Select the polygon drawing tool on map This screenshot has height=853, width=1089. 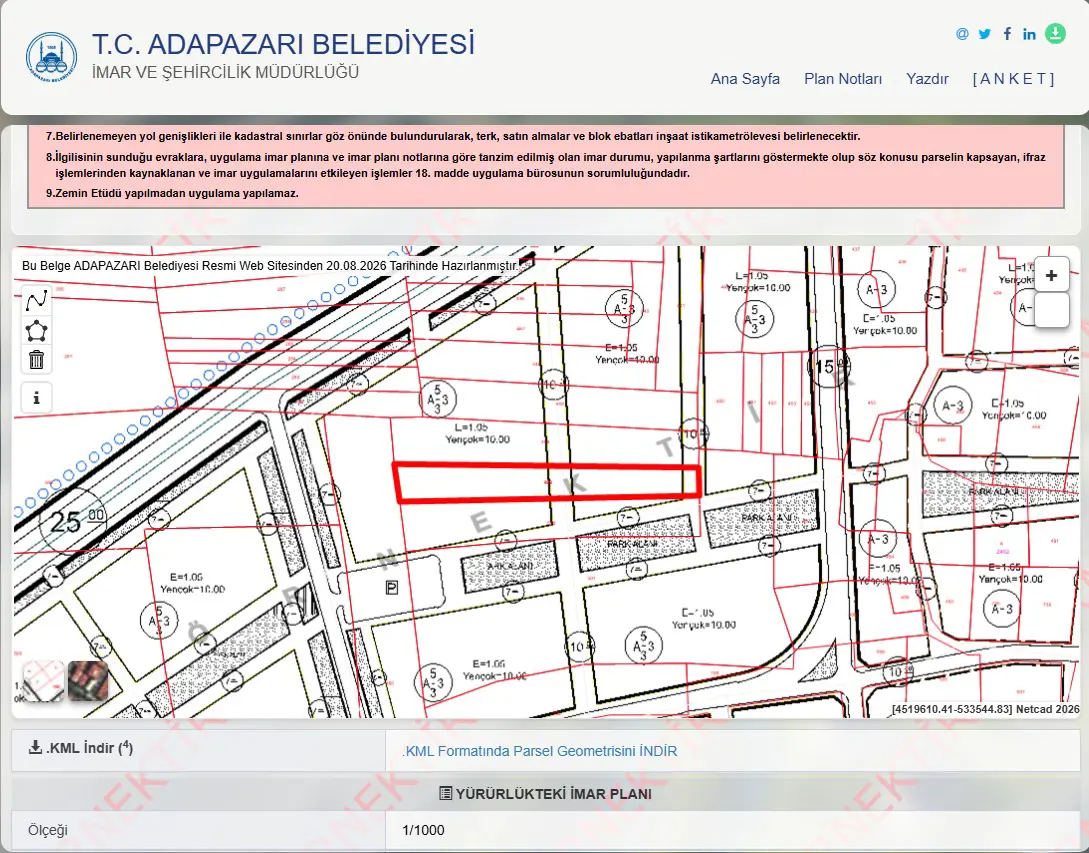click(36, 331)
